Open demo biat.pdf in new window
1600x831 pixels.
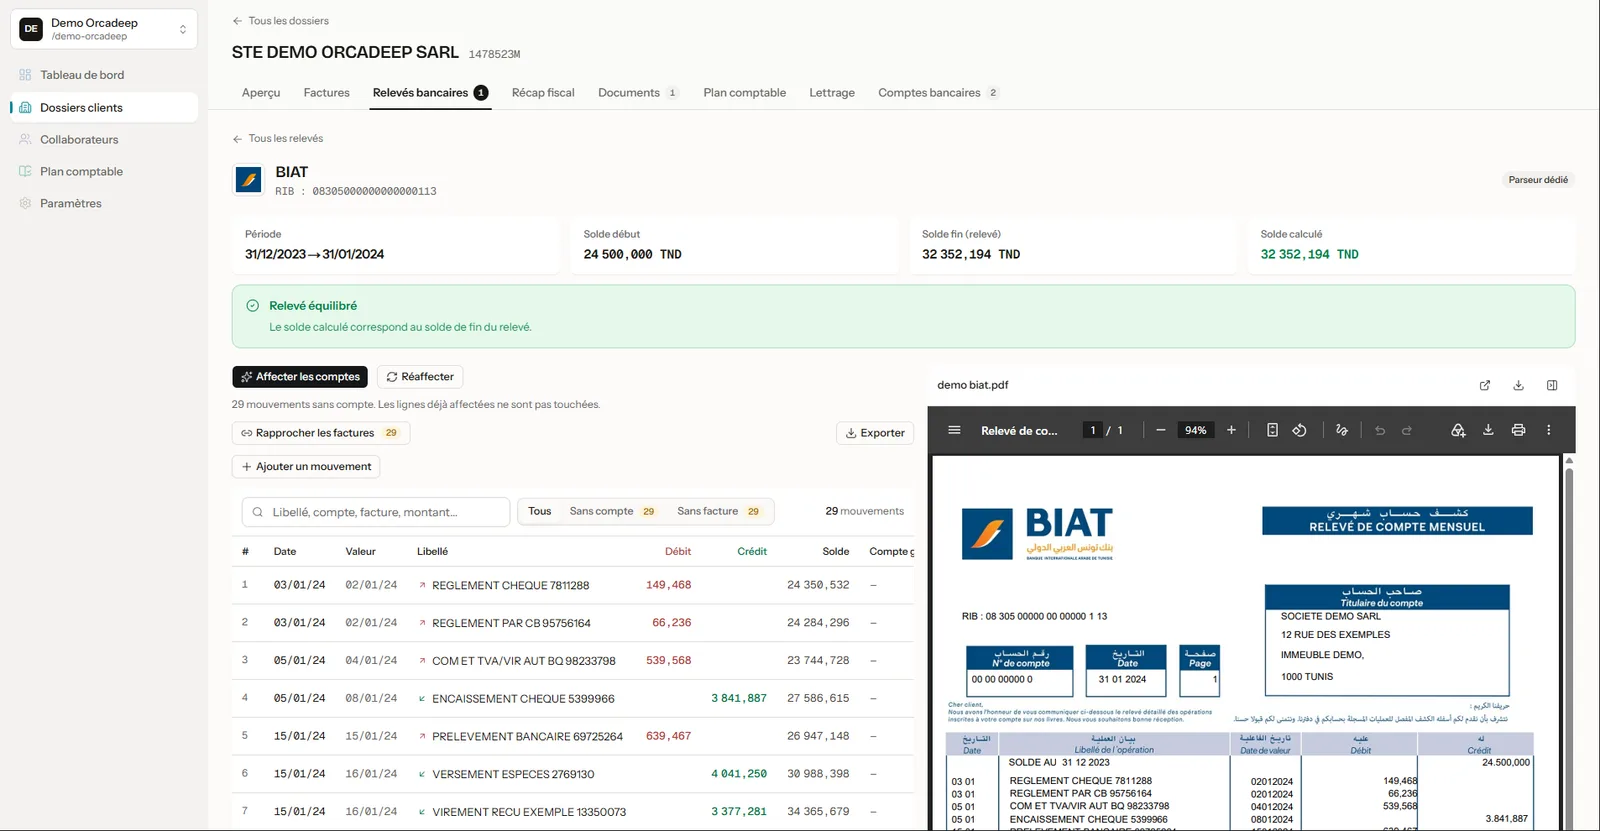(1485, 385)
